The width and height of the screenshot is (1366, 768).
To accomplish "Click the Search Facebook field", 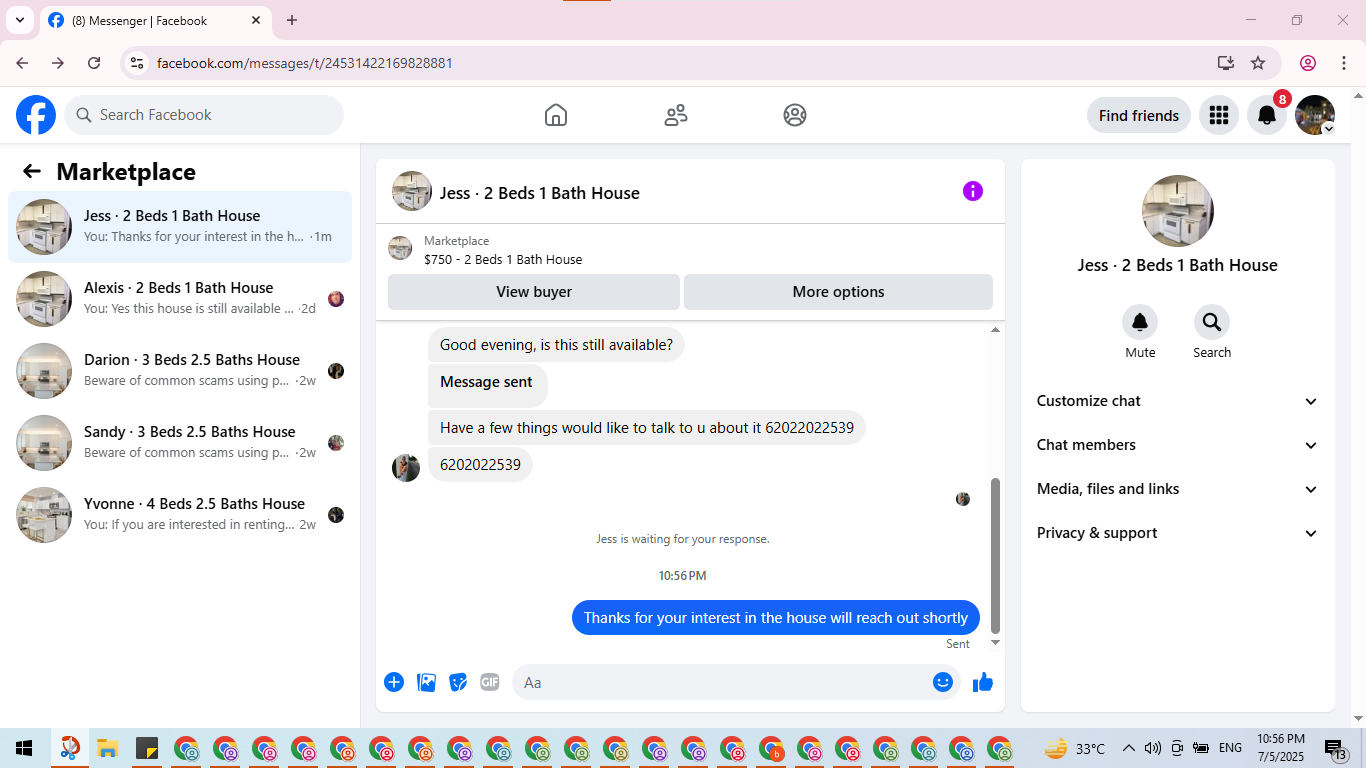I will (x=204, y=115).
